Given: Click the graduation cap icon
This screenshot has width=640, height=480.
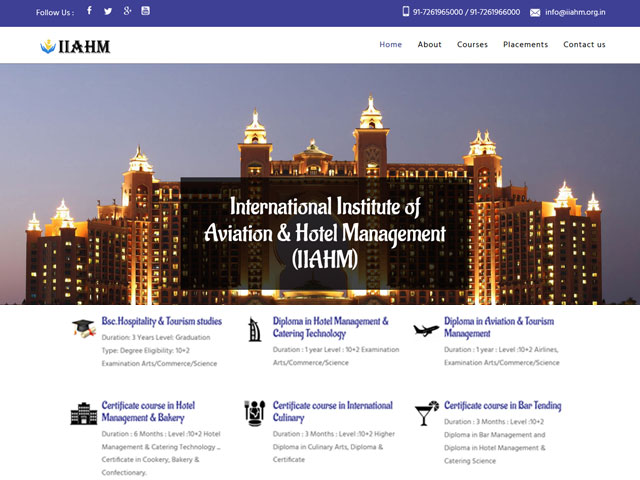Looking at the screenshot, I should pyautogui.click(x=84, y=328).
